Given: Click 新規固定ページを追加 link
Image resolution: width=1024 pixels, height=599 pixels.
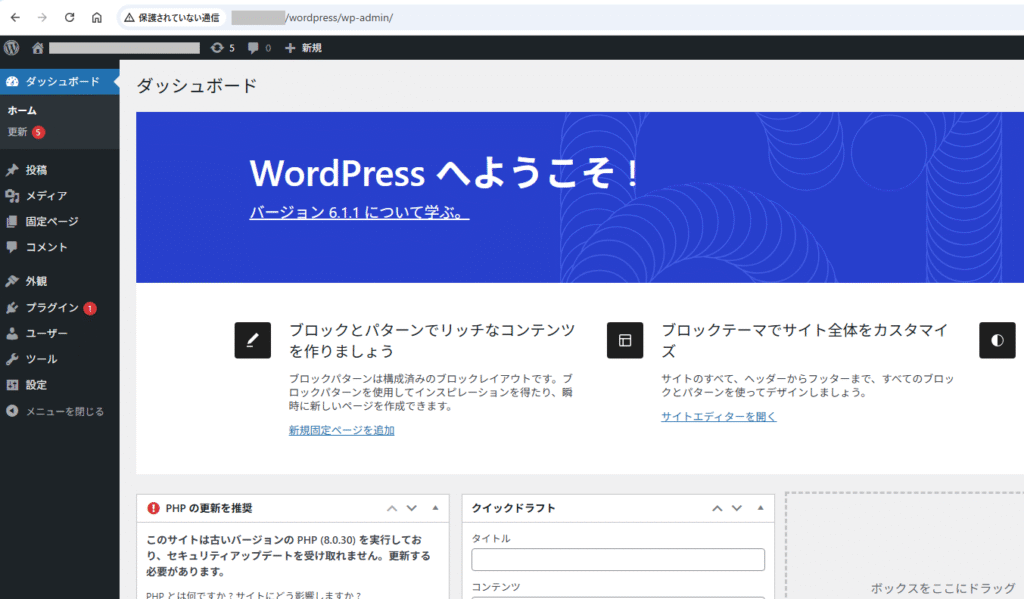Looking at the screenshot, I should point(342,430).
